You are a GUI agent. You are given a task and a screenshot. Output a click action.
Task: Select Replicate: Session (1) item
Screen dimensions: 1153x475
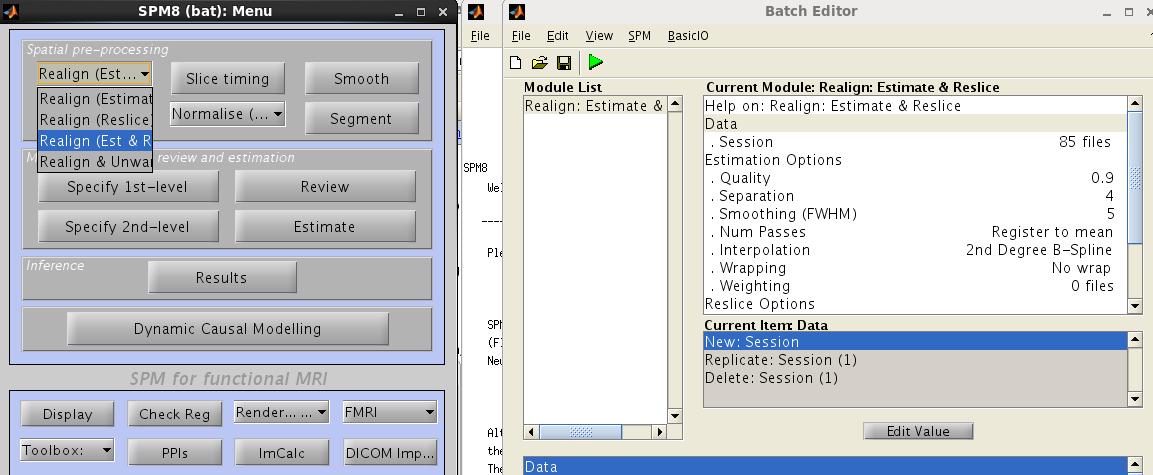(x=915, y=360)
